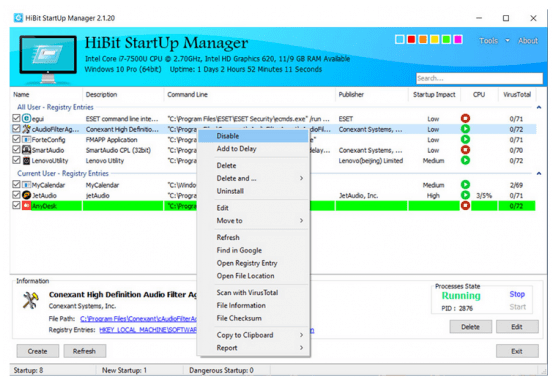Image resolution: width=552 pixels, height=383 pixels.
Task: Click the LenovoUtility row icon
Action: [x=26, y=161]
